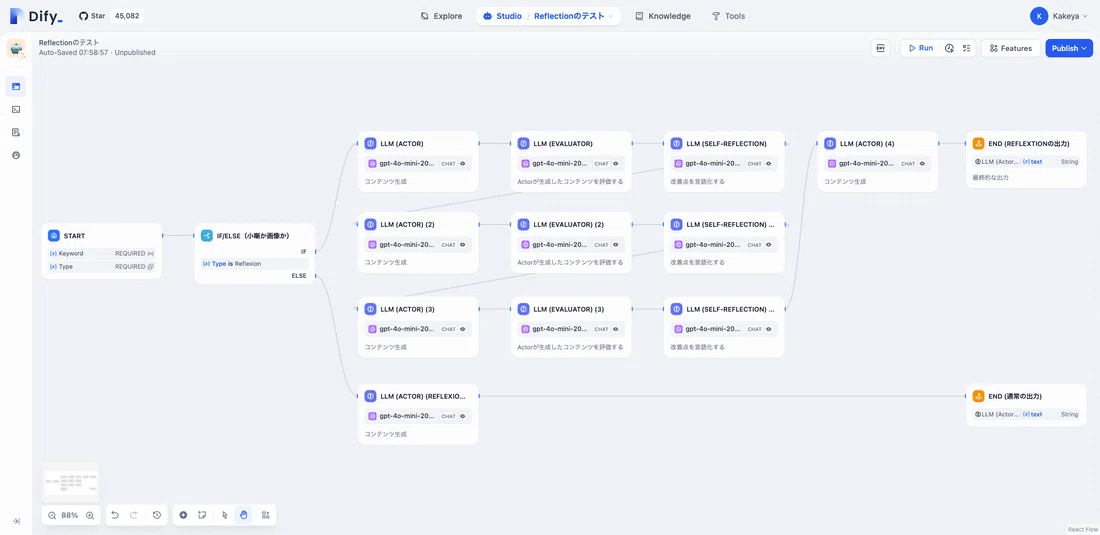The width and height of the screenshot is (1100, 535).
Task: Run the workflow
Action: click(920, 48)
